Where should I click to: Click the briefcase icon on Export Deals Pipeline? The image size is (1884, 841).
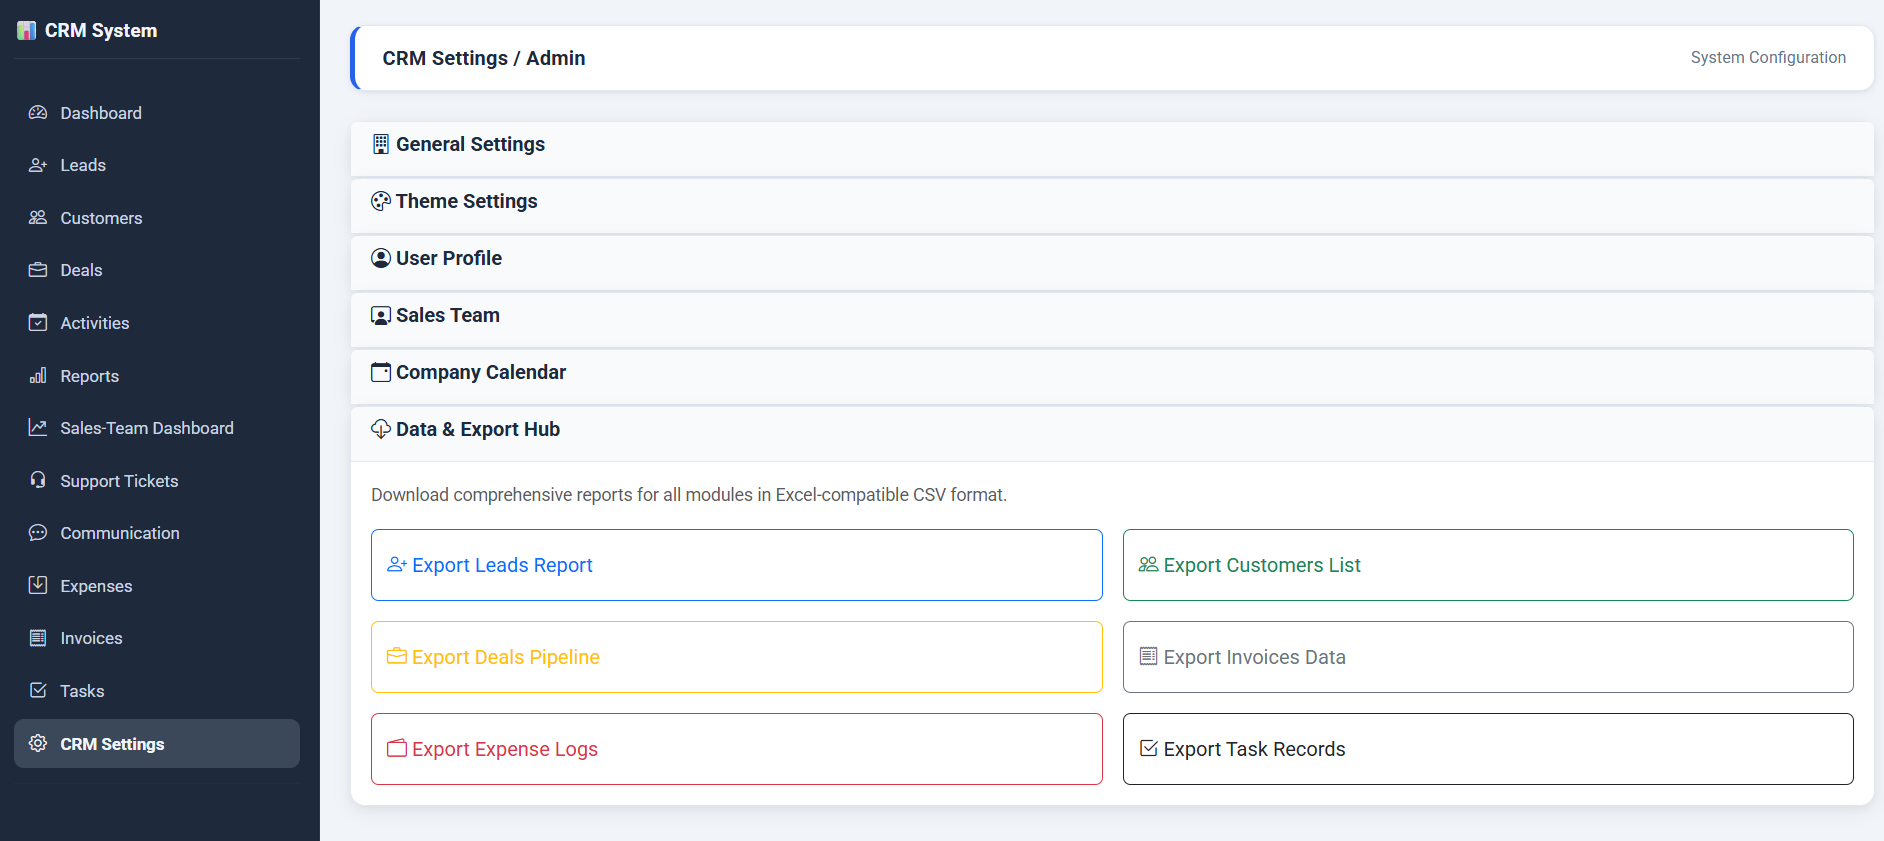coord(397,657)
